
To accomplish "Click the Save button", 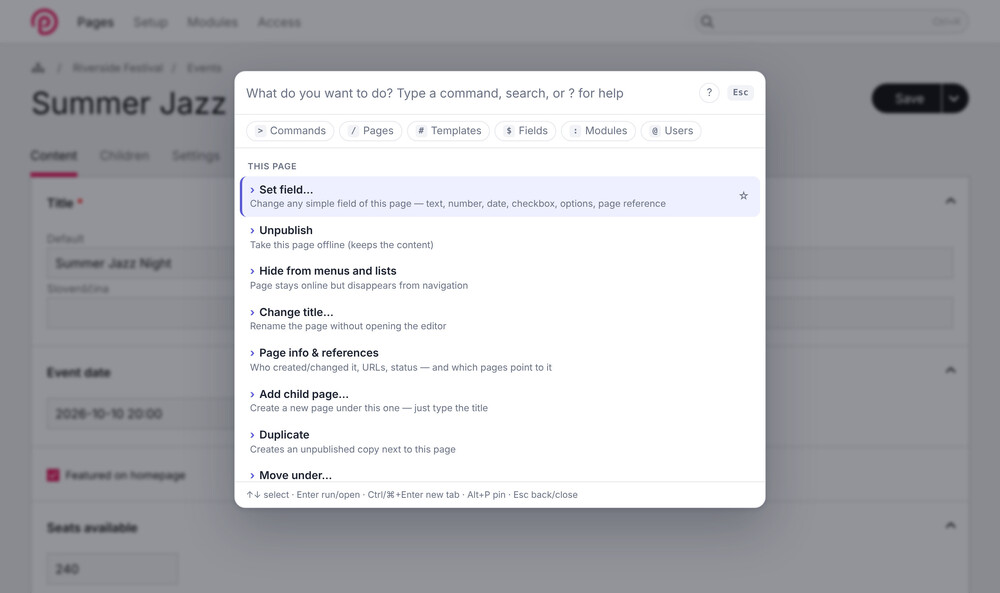I will pos(906,99).
